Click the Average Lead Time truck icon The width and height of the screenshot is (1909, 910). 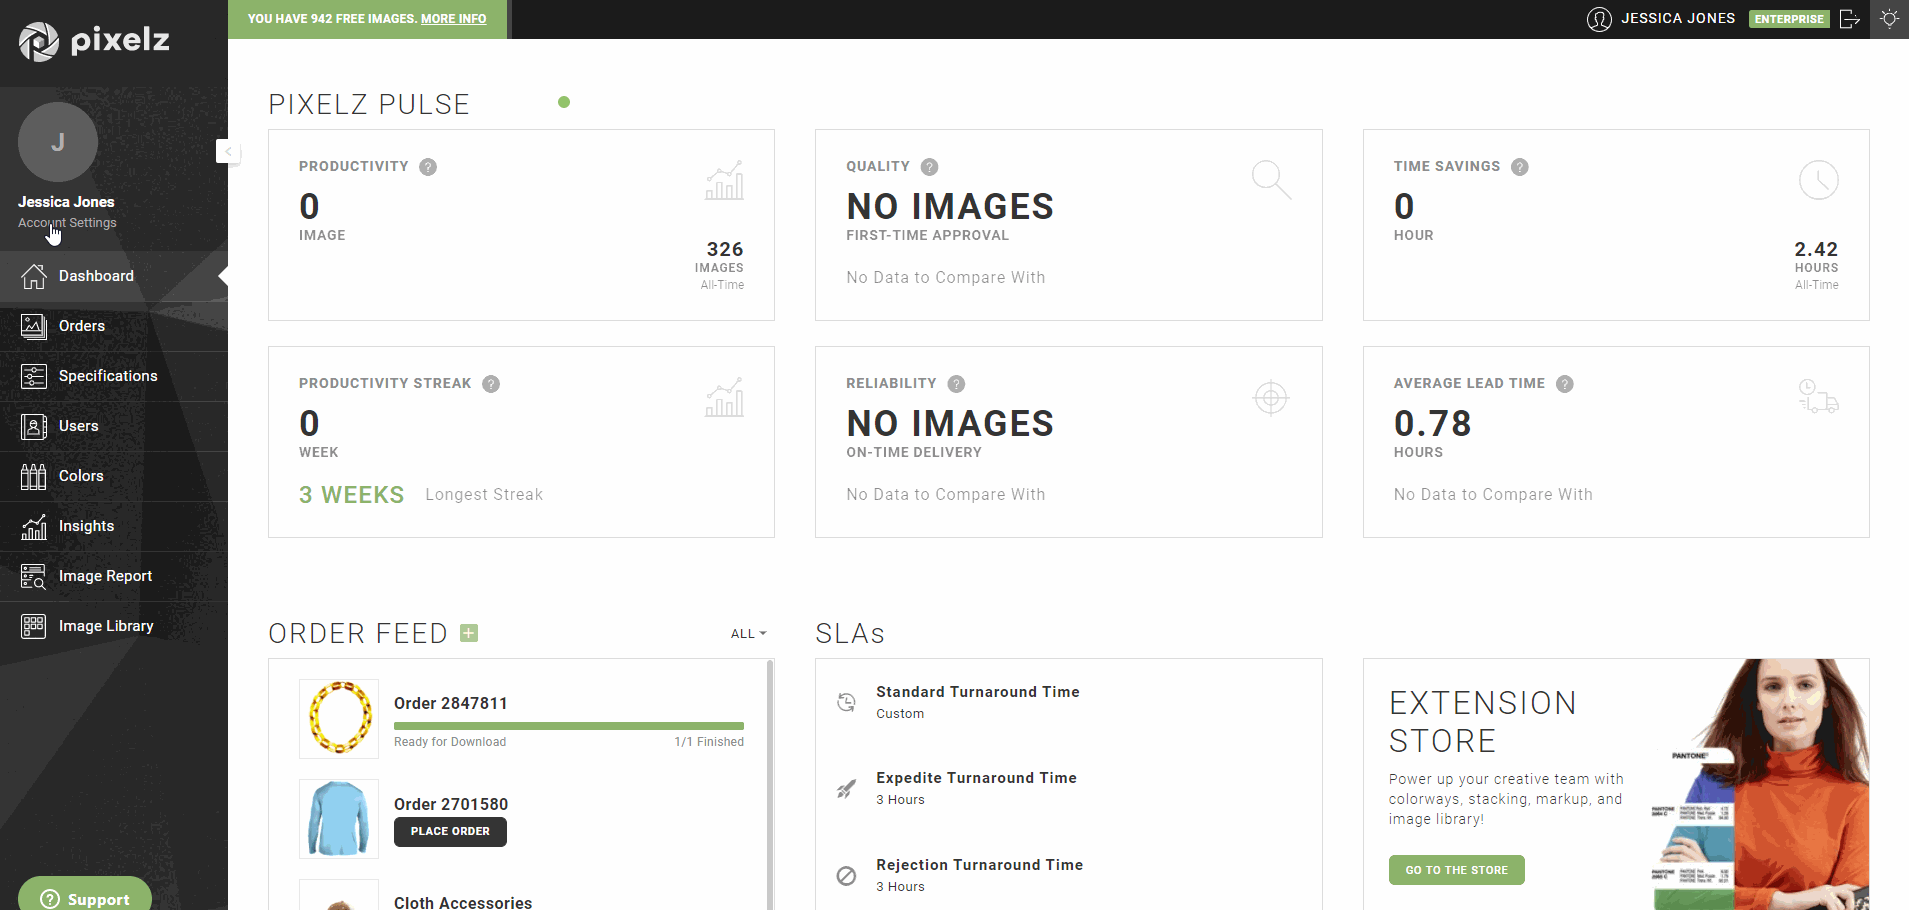pyautogui.click(x=1818, y=396)
